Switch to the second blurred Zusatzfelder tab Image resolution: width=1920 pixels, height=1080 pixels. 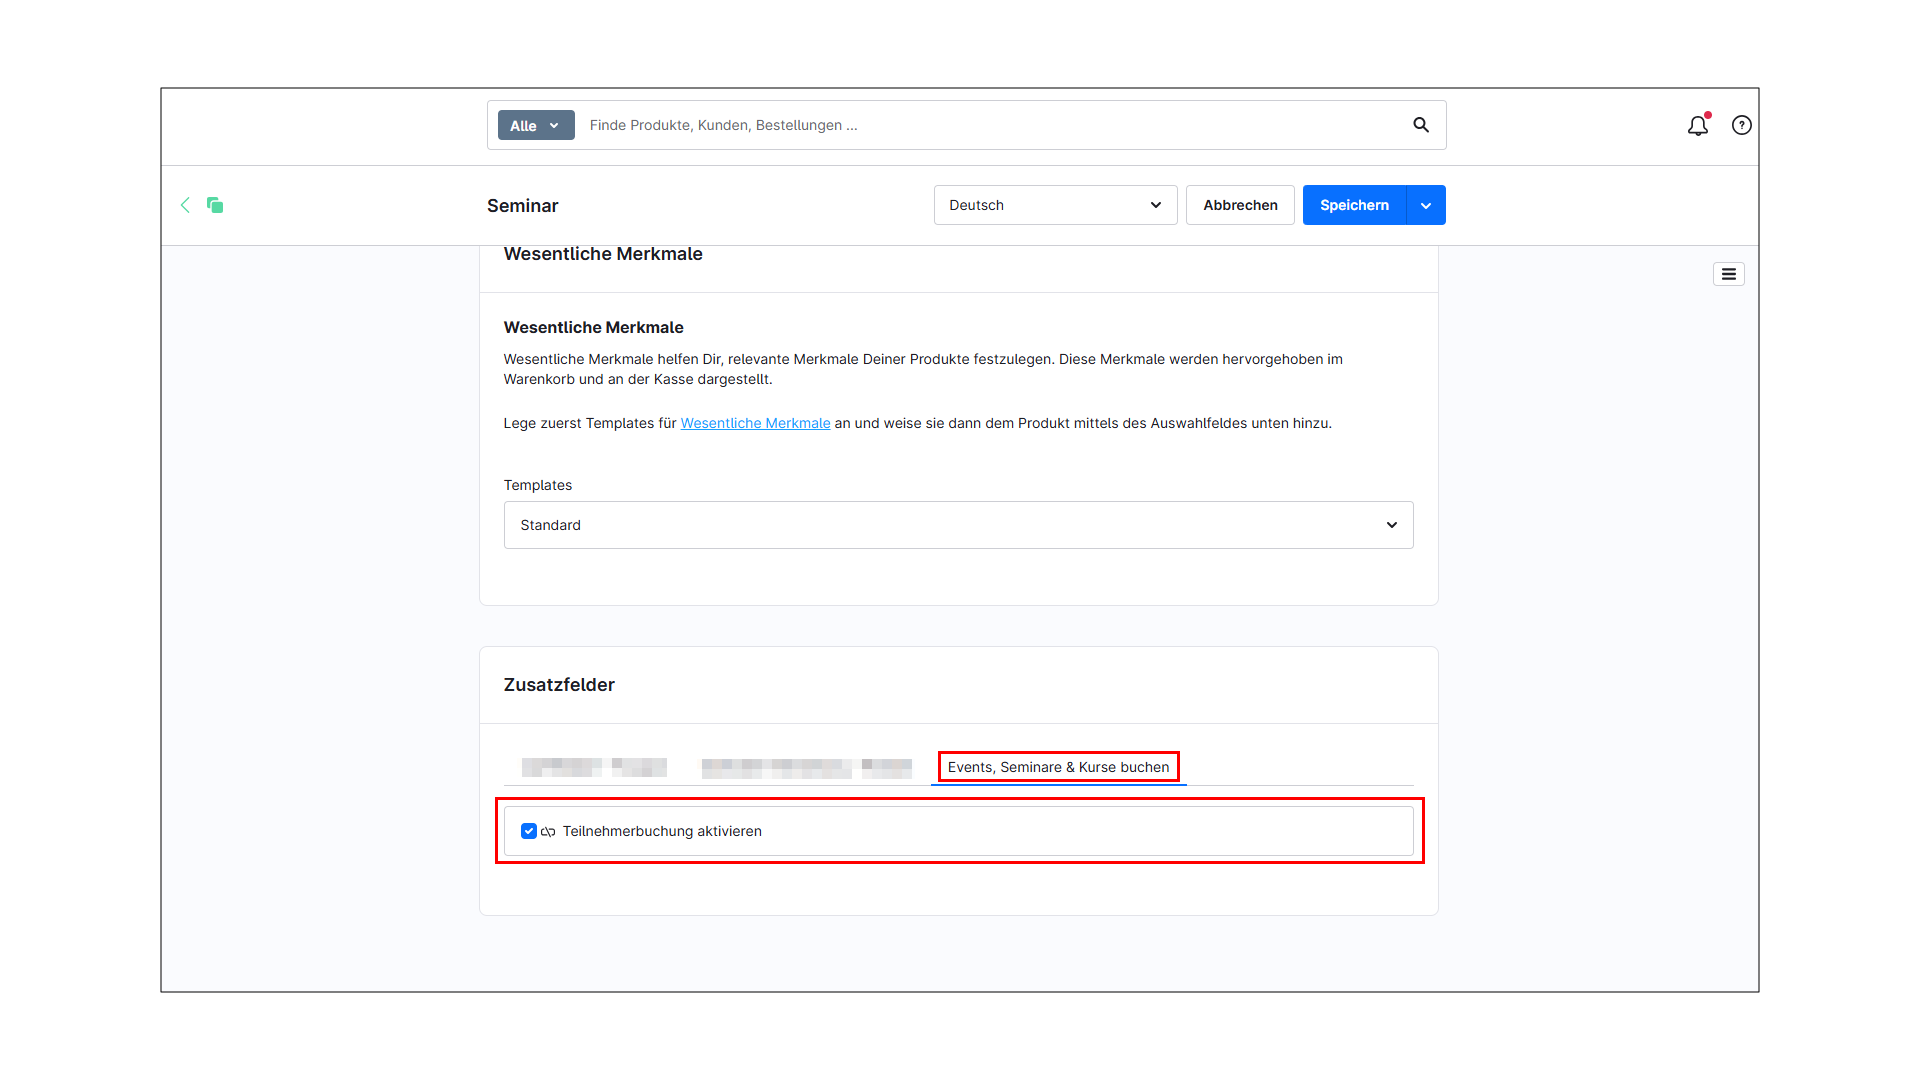[806, 767]
